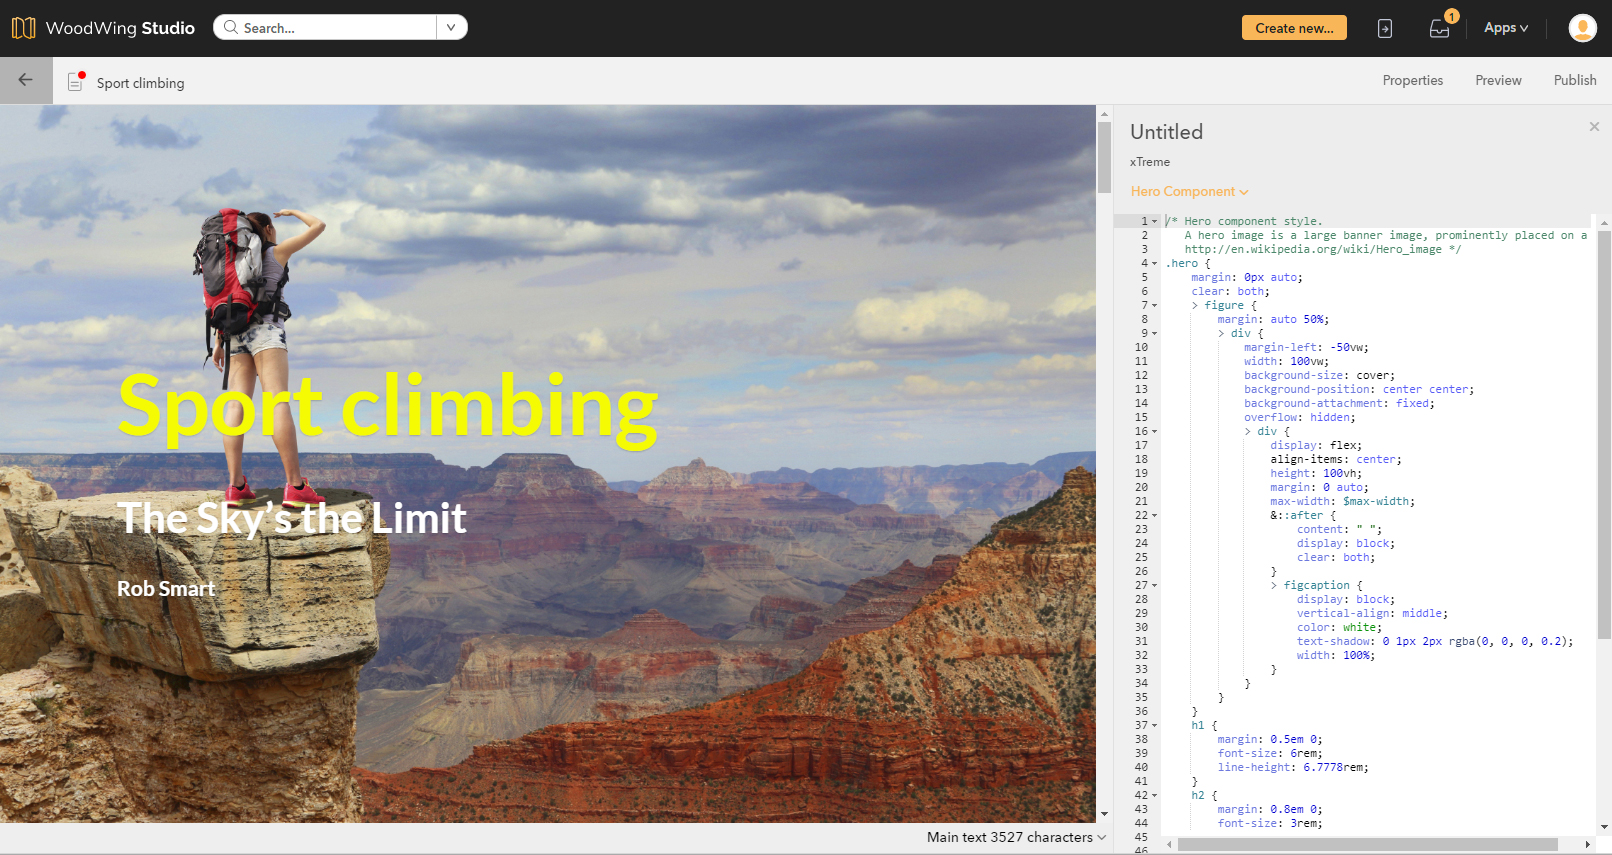Open the inbox notifications icon
The image size is (1612, 855).
1439,28
